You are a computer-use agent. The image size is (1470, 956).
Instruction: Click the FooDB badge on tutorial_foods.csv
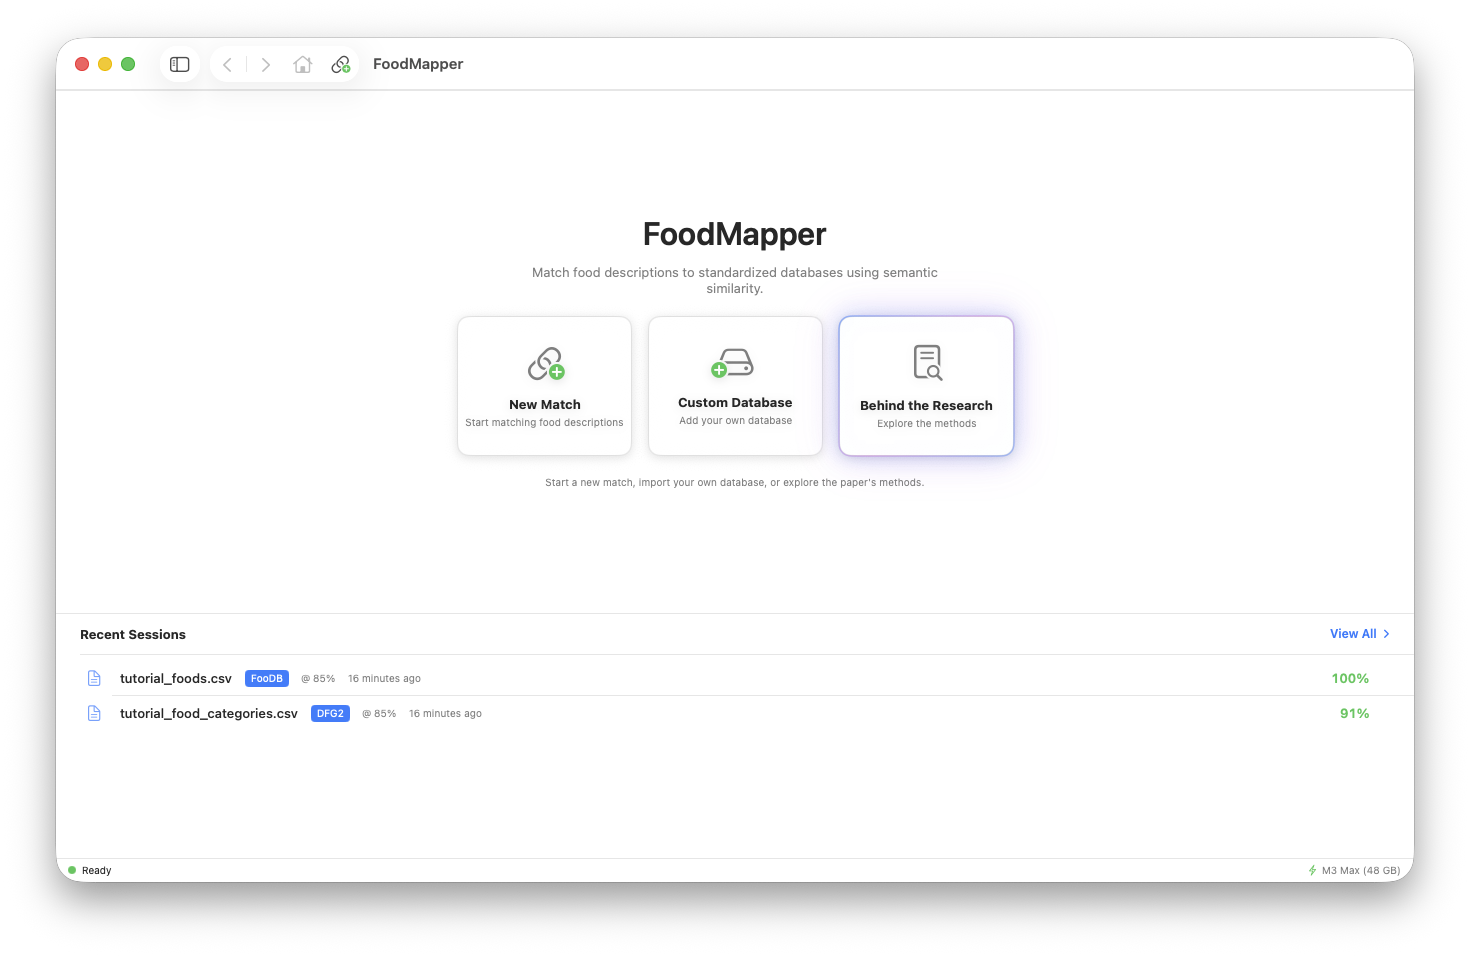266,678
